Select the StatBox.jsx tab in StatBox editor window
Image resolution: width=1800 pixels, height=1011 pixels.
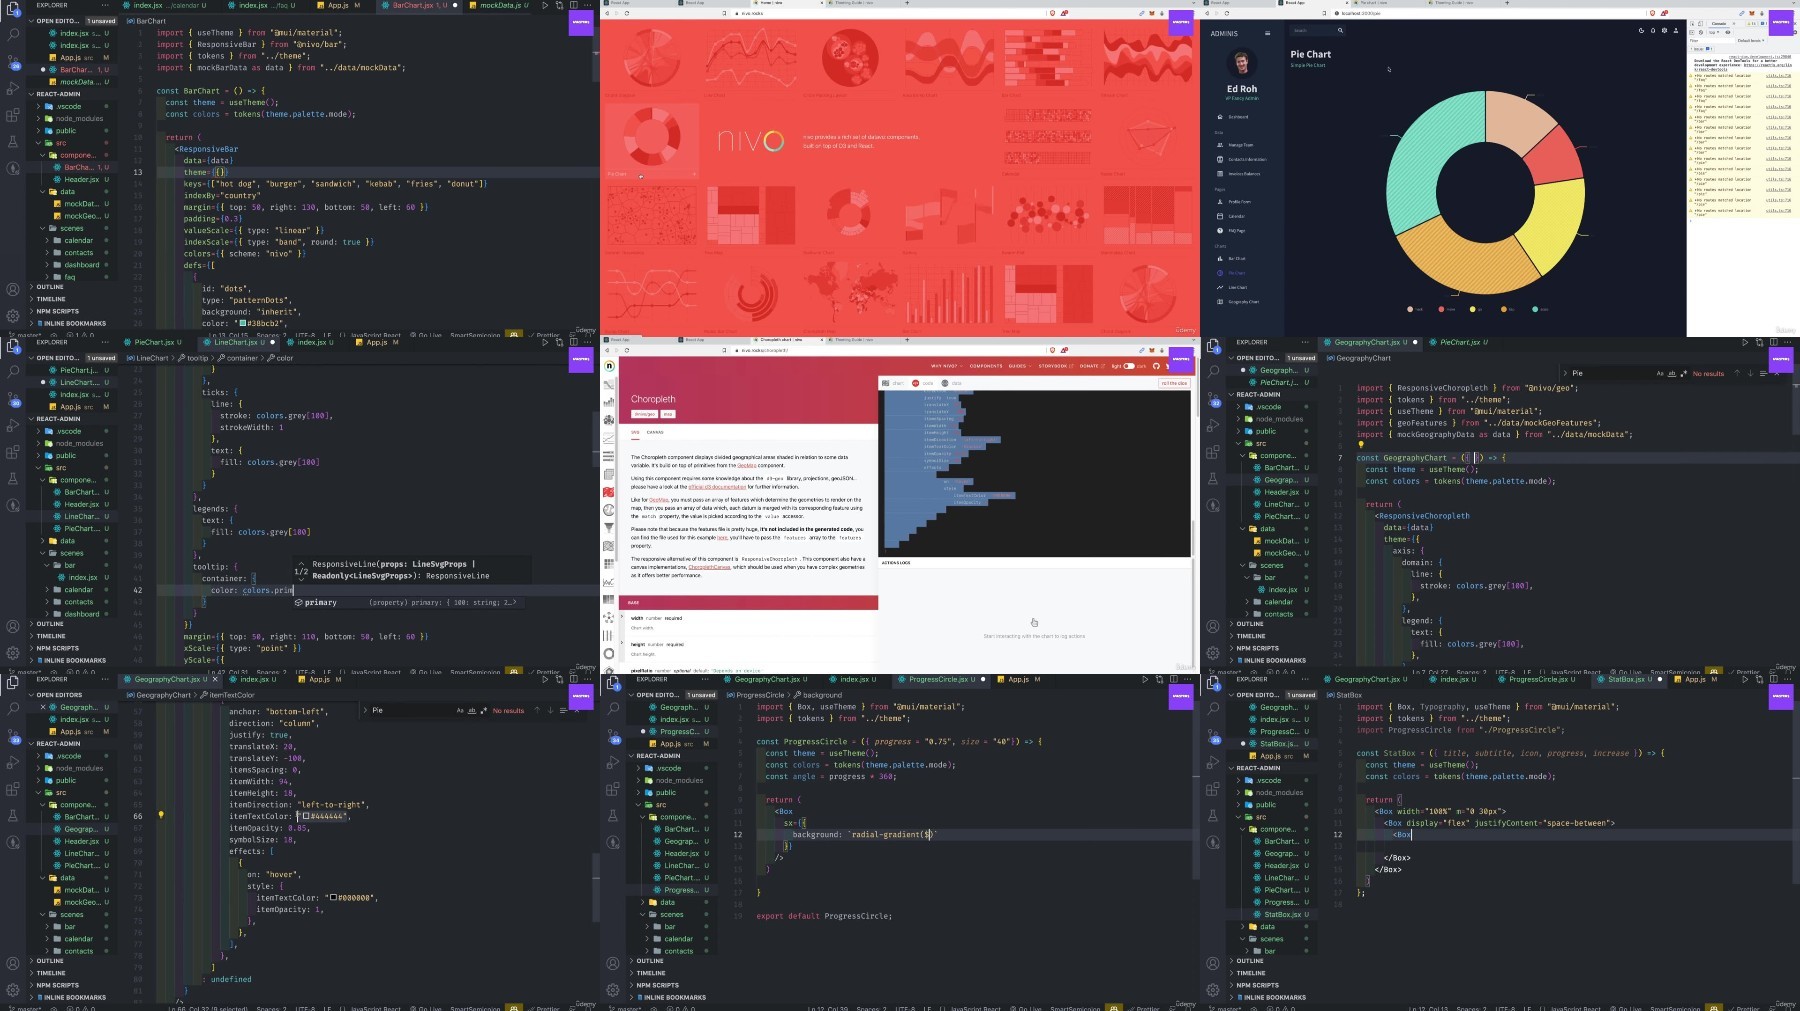pos(1628,679)
